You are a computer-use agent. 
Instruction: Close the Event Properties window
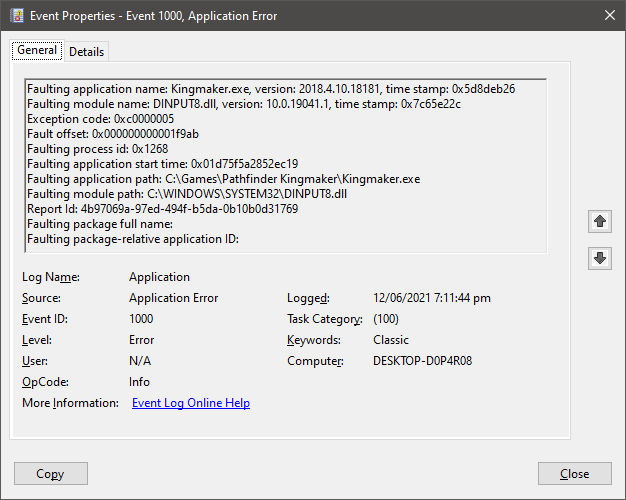click(610, 16)
